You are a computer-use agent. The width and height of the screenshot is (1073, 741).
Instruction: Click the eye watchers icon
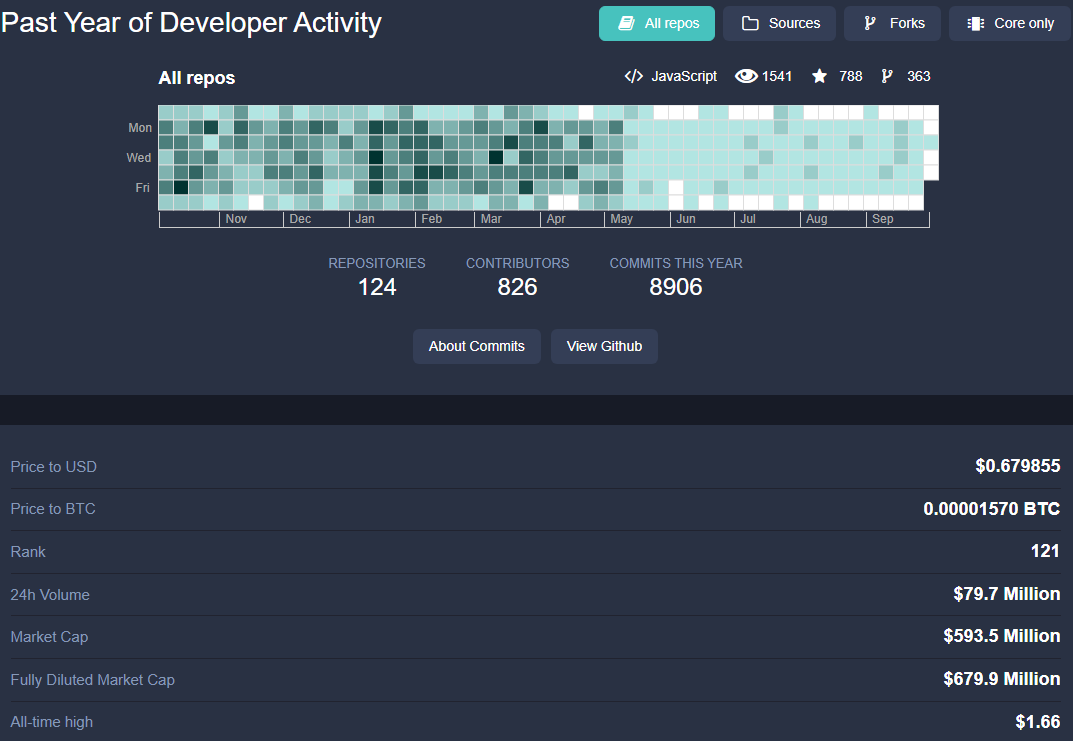pyautogui.click(x=746, y=76)
